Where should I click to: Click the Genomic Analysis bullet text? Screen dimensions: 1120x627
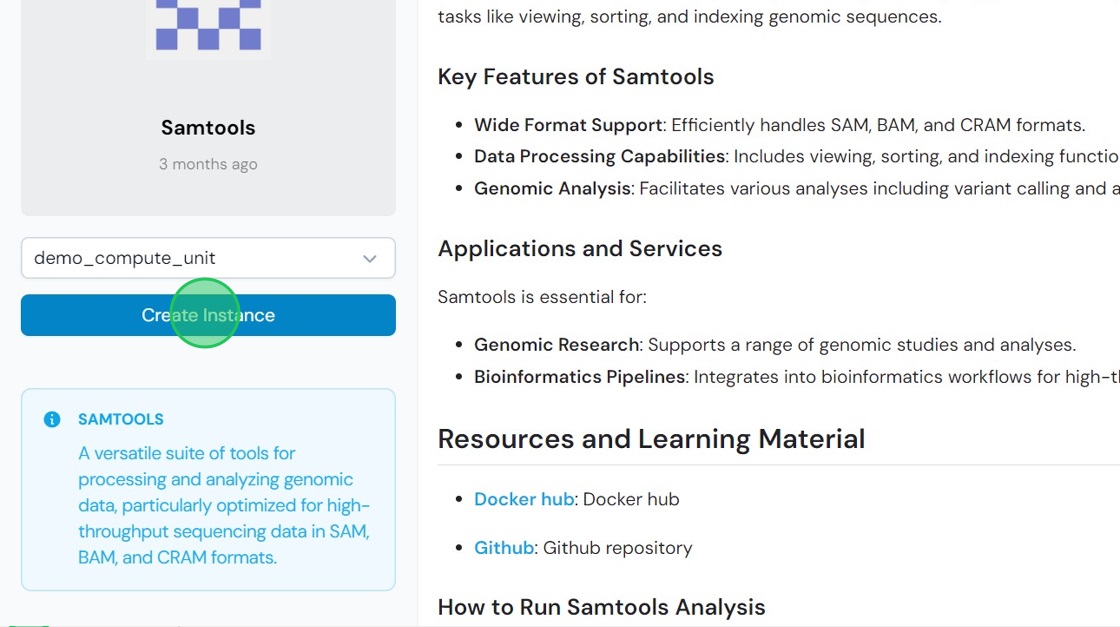(796, 189)
